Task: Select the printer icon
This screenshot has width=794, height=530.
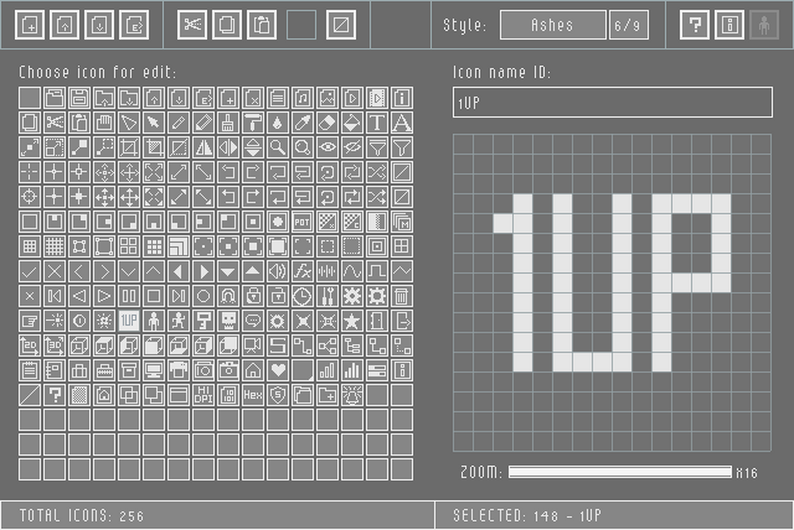Action: click(x=178, y=371)
